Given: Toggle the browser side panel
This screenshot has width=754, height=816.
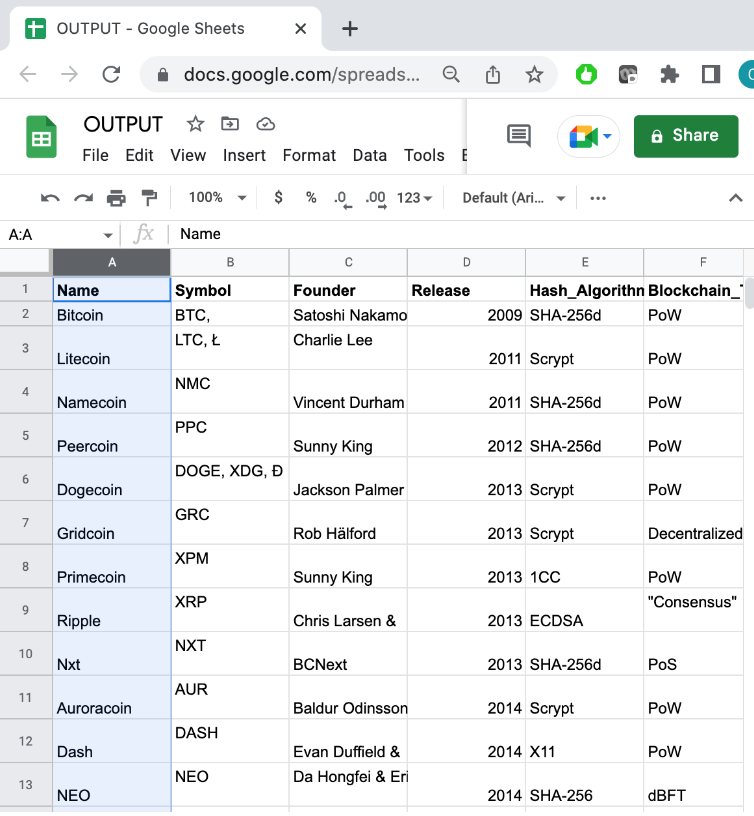Looking at the screenshot, I should 711,74.
